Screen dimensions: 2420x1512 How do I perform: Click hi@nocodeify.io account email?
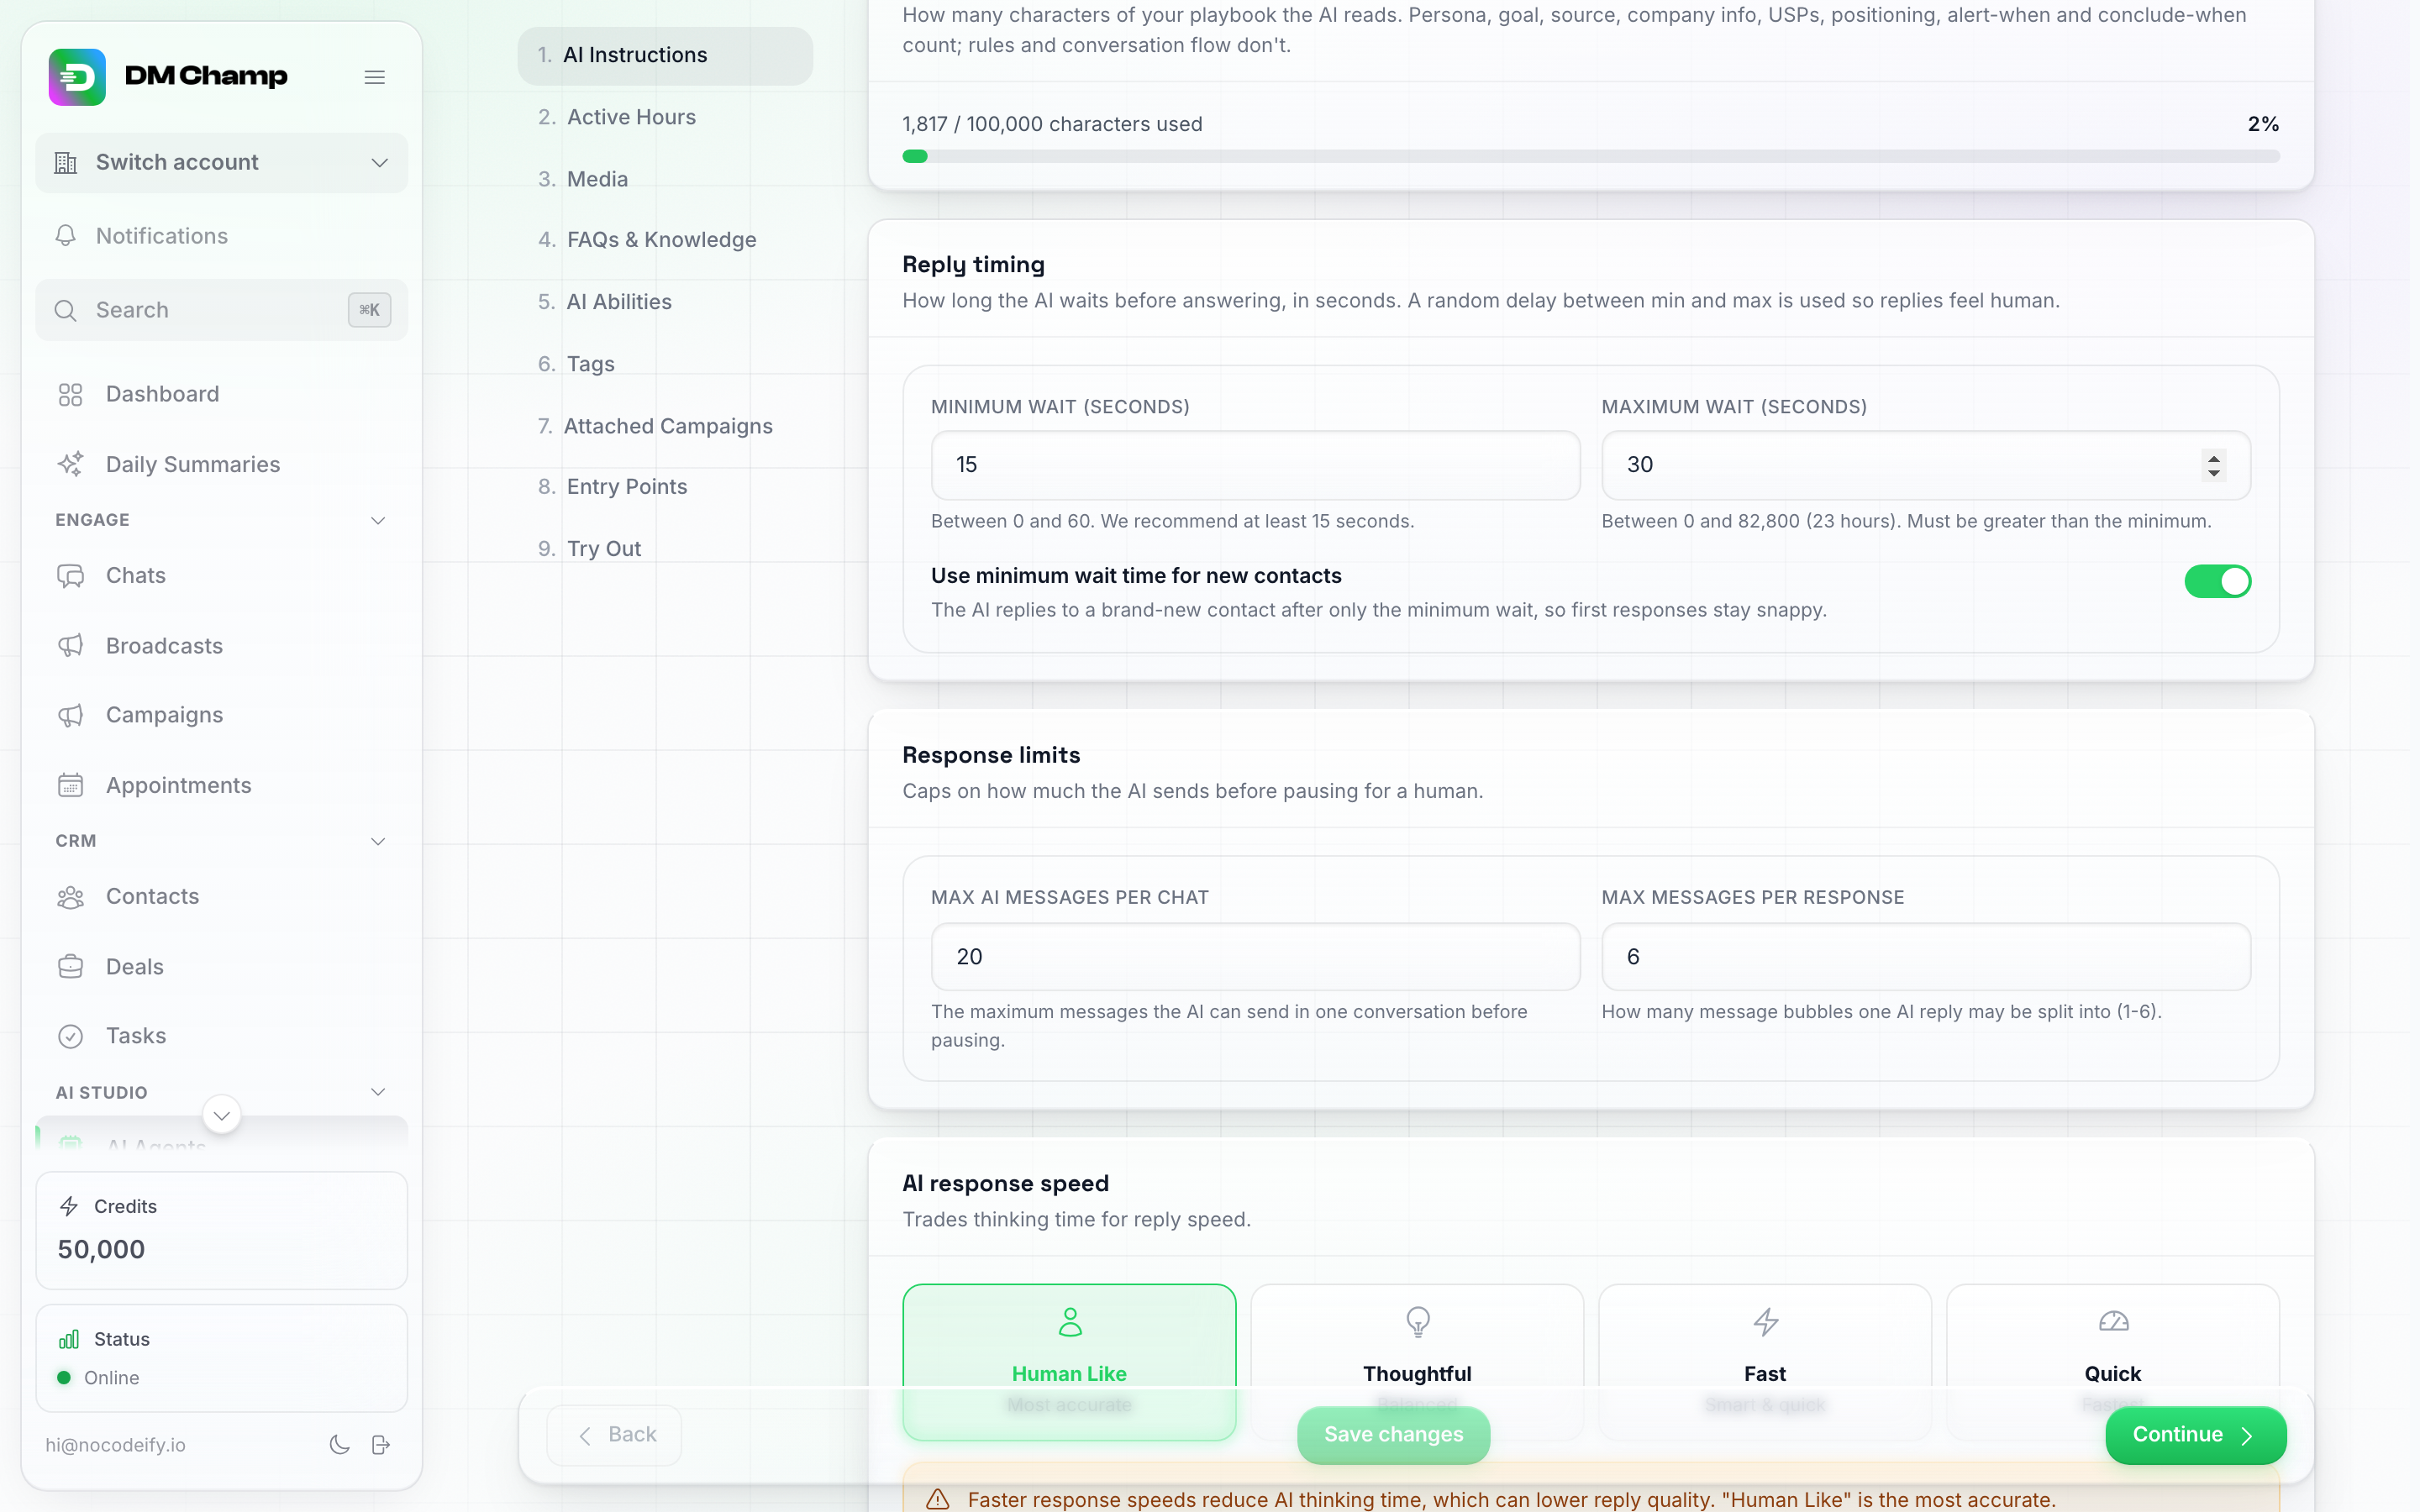(x=115, y=1445)
